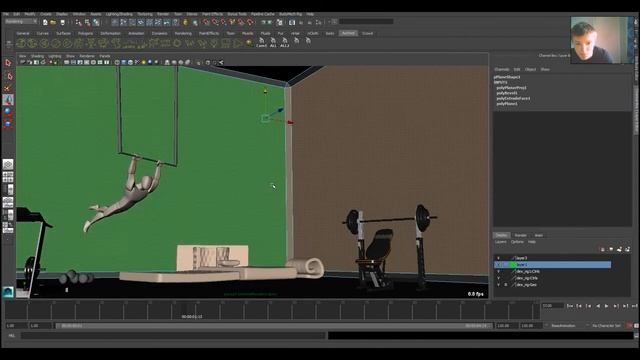Image resolution: width=640 pixels, height=360 pixels.
Task: Activate the Scale tool in toolbox
Action: click(8, 122)
